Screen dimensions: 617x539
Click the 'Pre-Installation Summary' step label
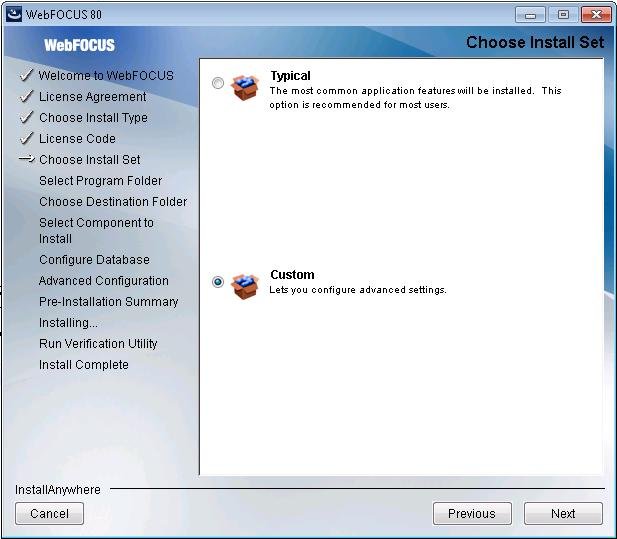click(x=109, y=302)
